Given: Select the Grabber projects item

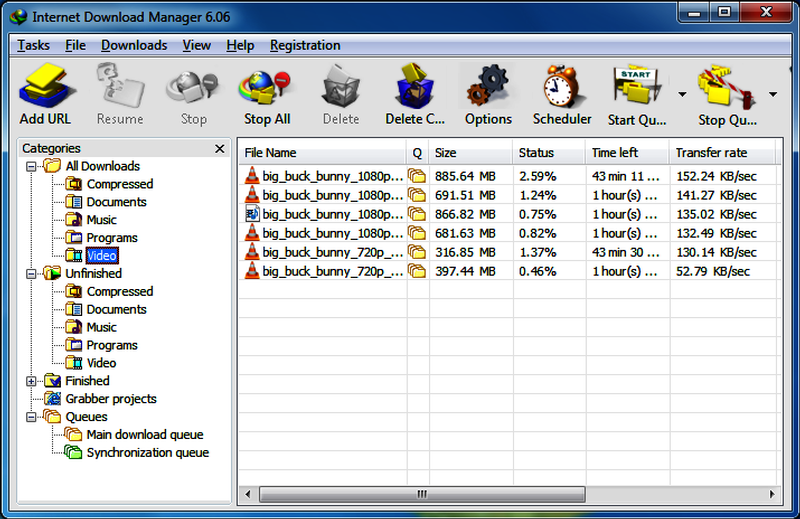Looking at the screenshot, I should 111,399.
